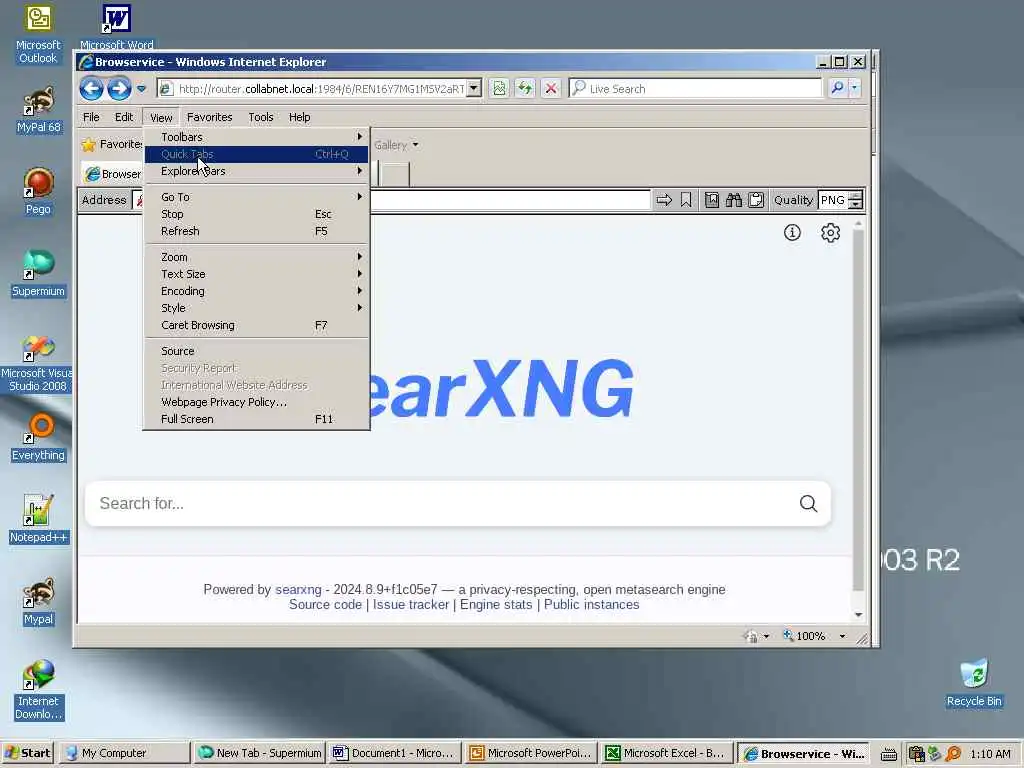Image resolution: width=1024 pixels, height=768 pixels.
Task: Select the Recycle Bin desktop icon
Action: (x=974, y=683)
